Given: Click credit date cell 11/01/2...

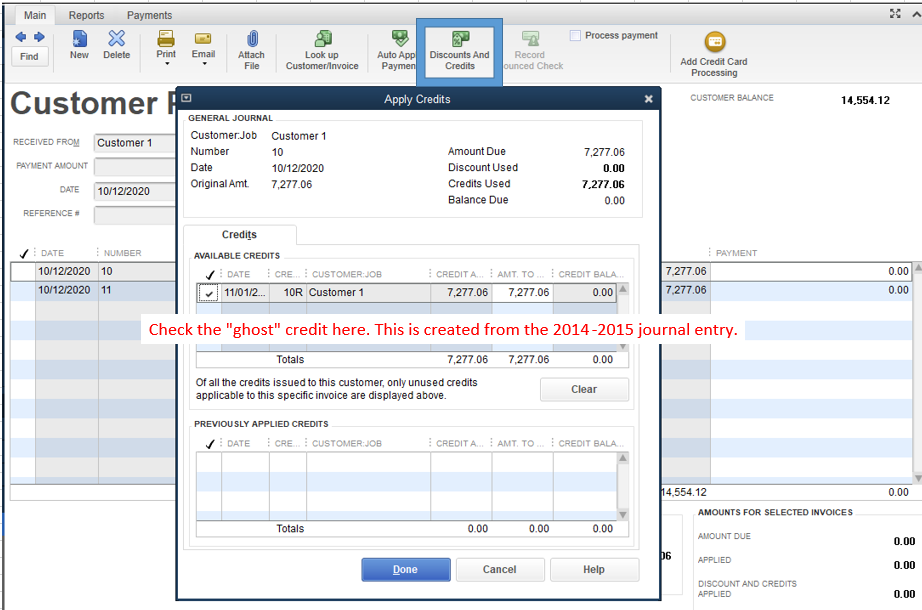Looking at the screenshot, I should tap(245, 292).
